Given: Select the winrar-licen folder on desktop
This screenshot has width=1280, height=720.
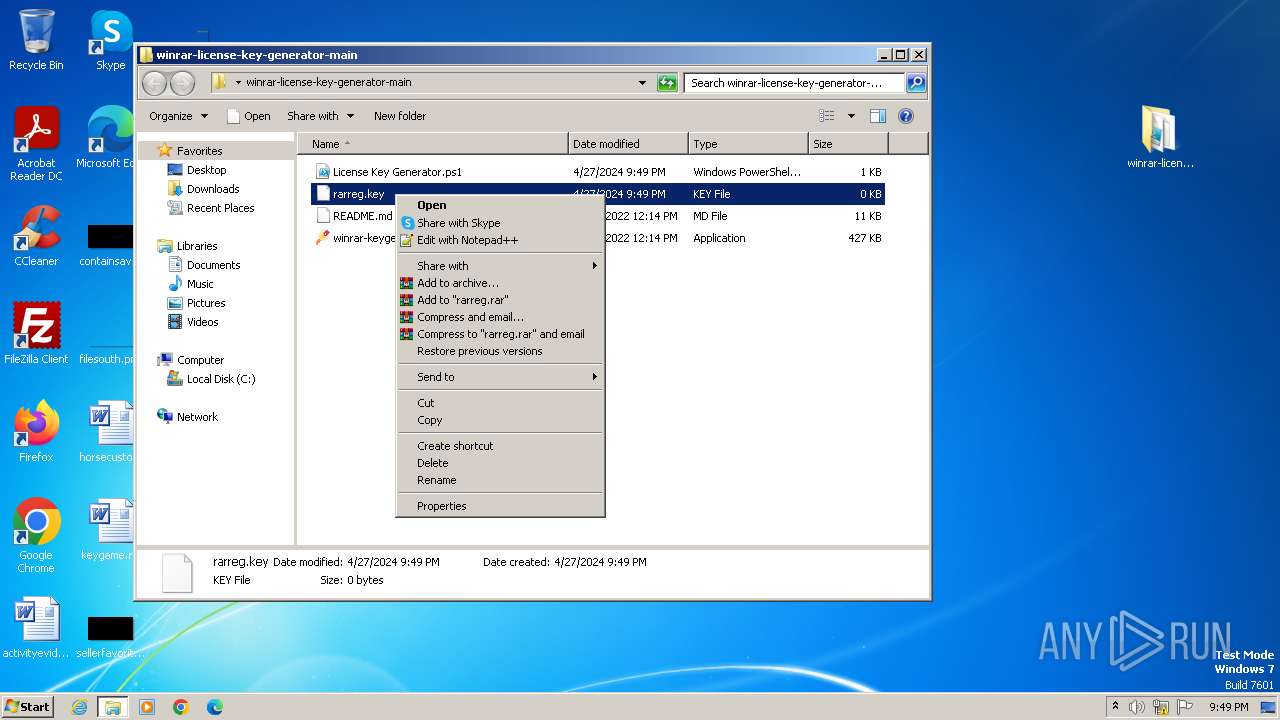Looking at the screenshot, I should click(x=1160, y=137).
